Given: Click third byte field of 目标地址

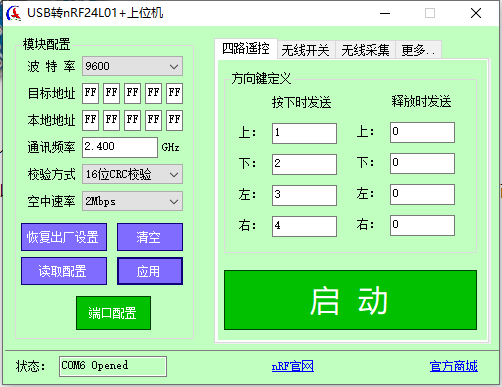Looking at the screenshot, I should [x=132, y=93].
